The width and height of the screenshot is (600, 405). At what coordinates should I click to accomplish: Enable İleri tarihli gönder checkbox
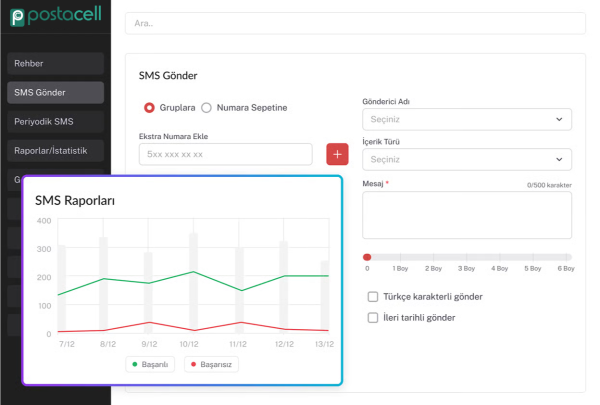[x=373, y=317]
